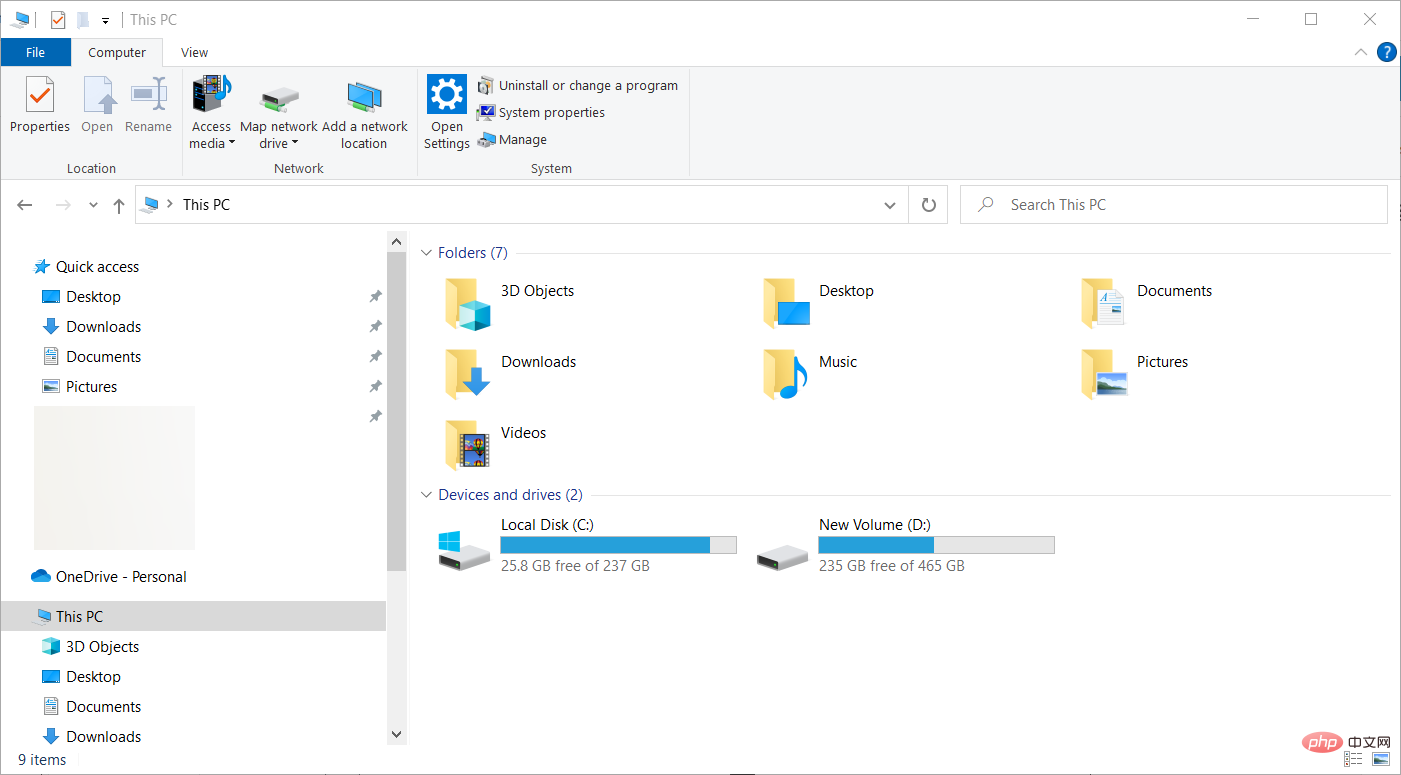
Task: Switch to the Computer ribbon tab
Action: point(117,53)
